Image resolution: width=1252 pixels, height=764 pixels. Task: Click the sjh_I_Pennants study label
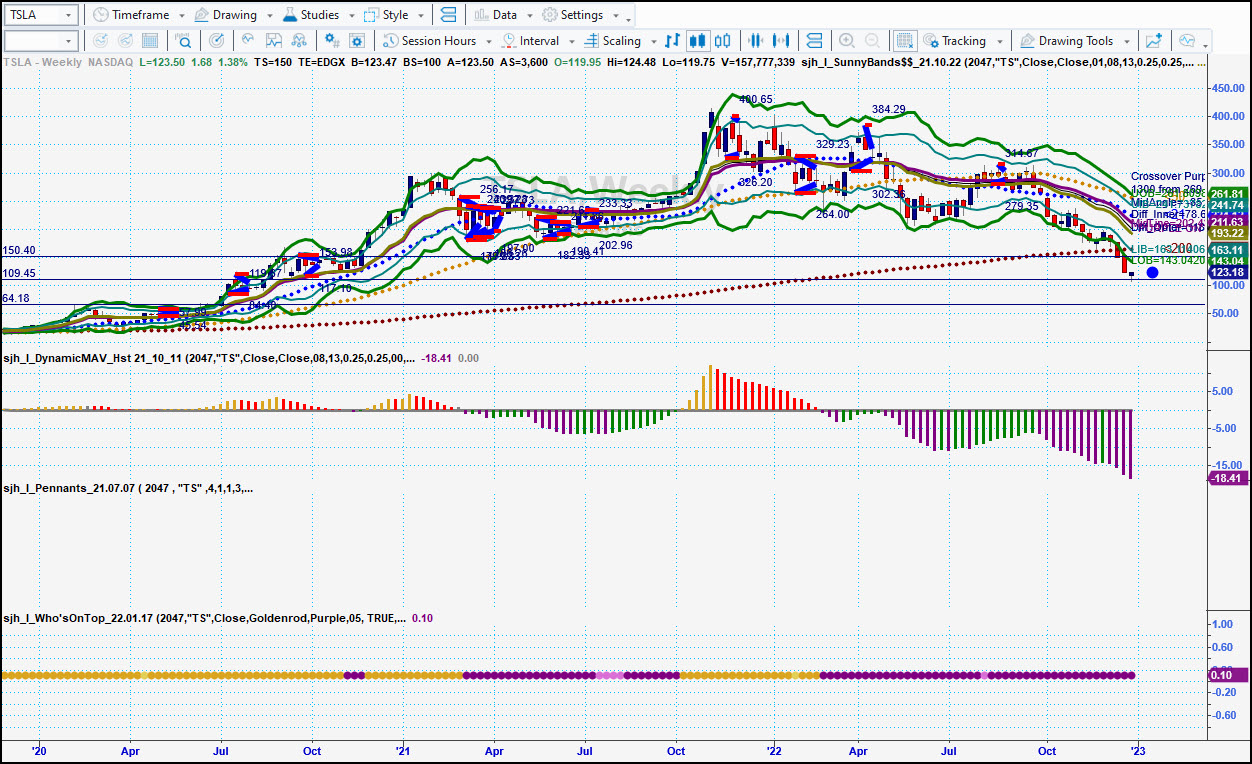click(128, 489)
